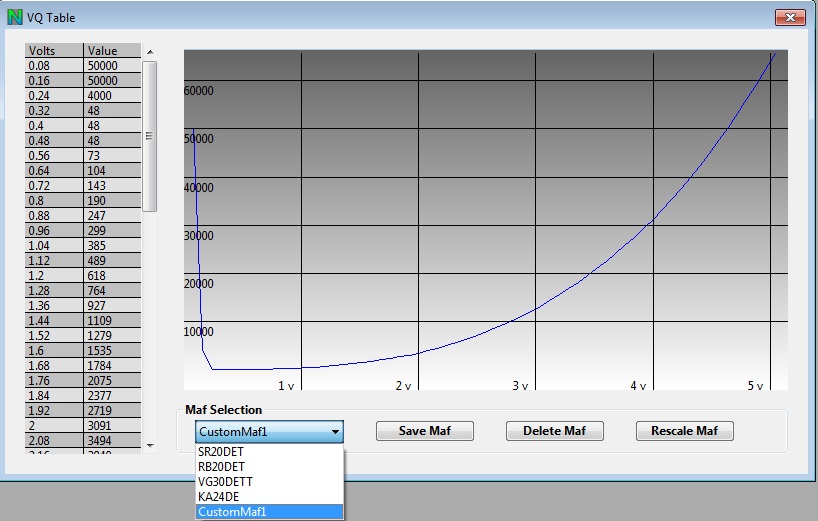Close the VQ Table window
818x521 pixels.
pos(789,17)
